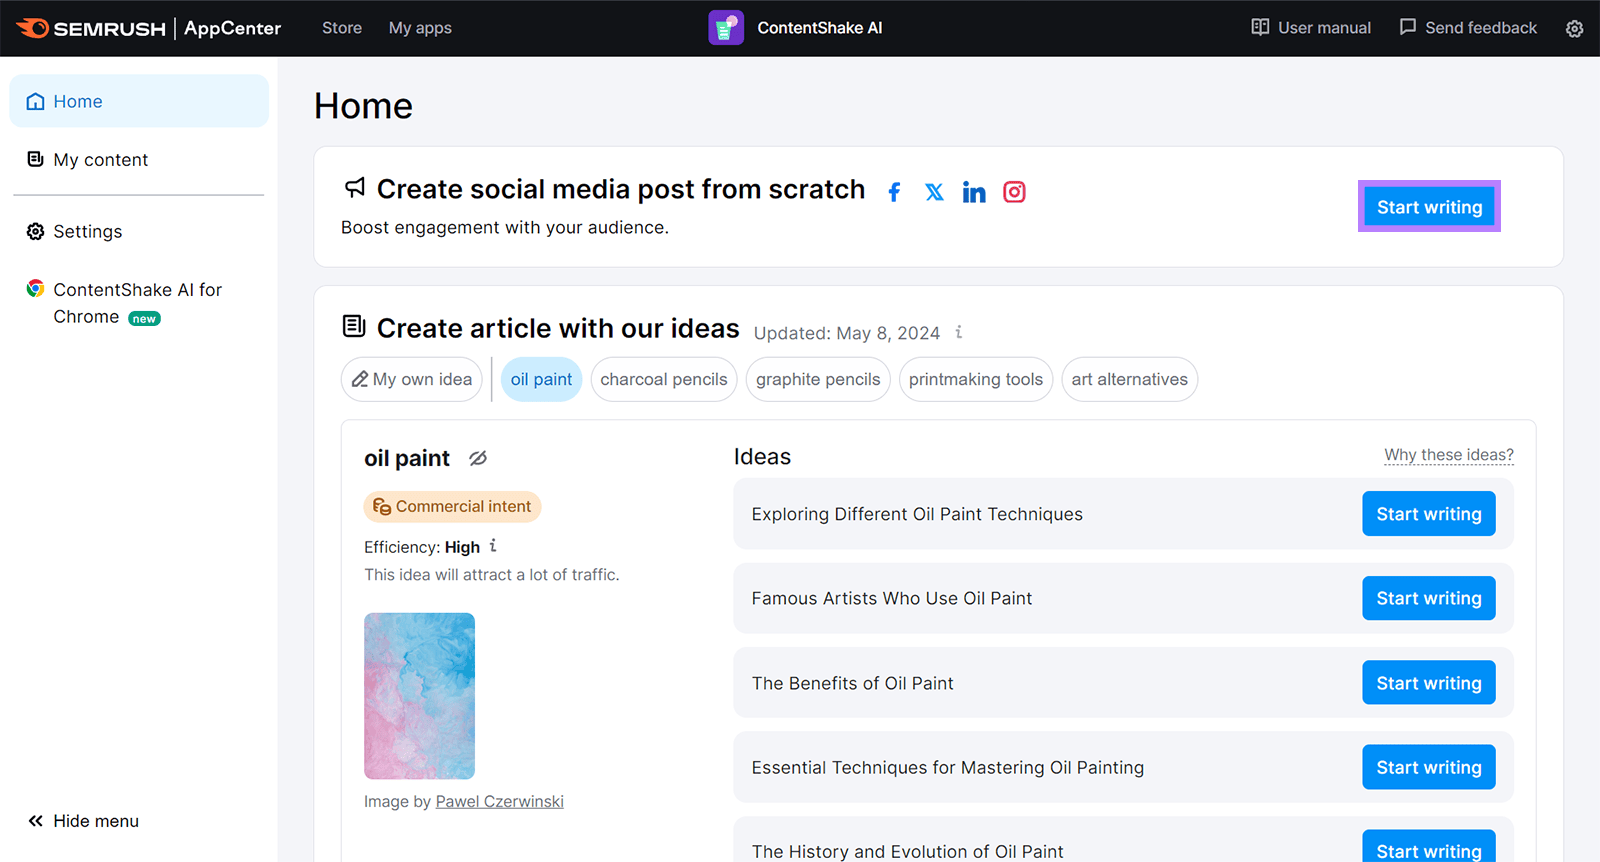This screenshot has height=862, width=1600.
Task: Open My apps in top bar
Action: [420, 28]
